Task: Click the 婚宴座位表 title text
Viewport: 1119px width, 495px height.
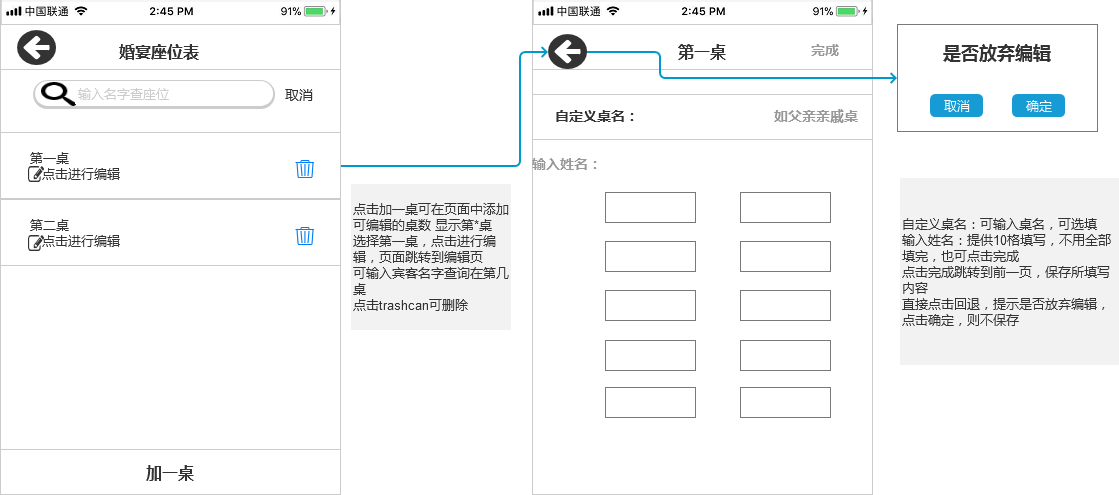Action: (158, 52)
